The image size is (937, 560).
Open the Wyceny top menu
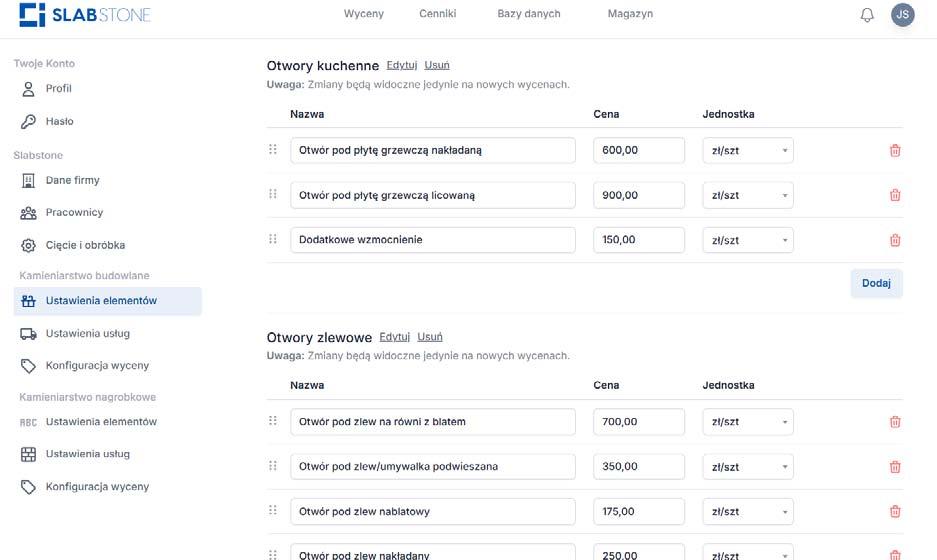[363, 14]
